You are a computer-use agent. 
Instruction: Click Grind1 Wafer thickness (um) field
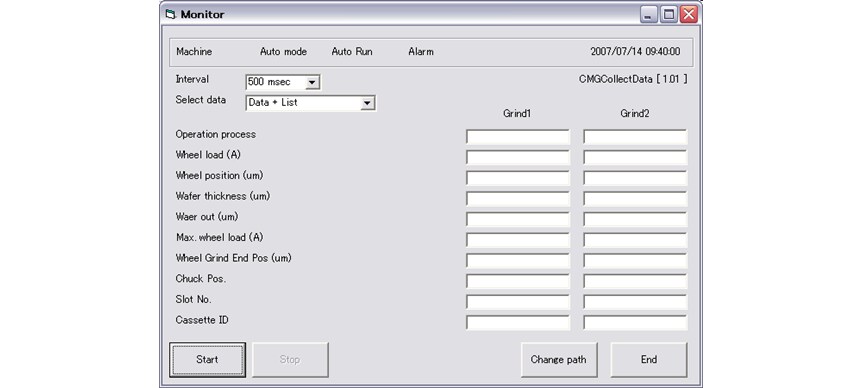tap(518, 199)
